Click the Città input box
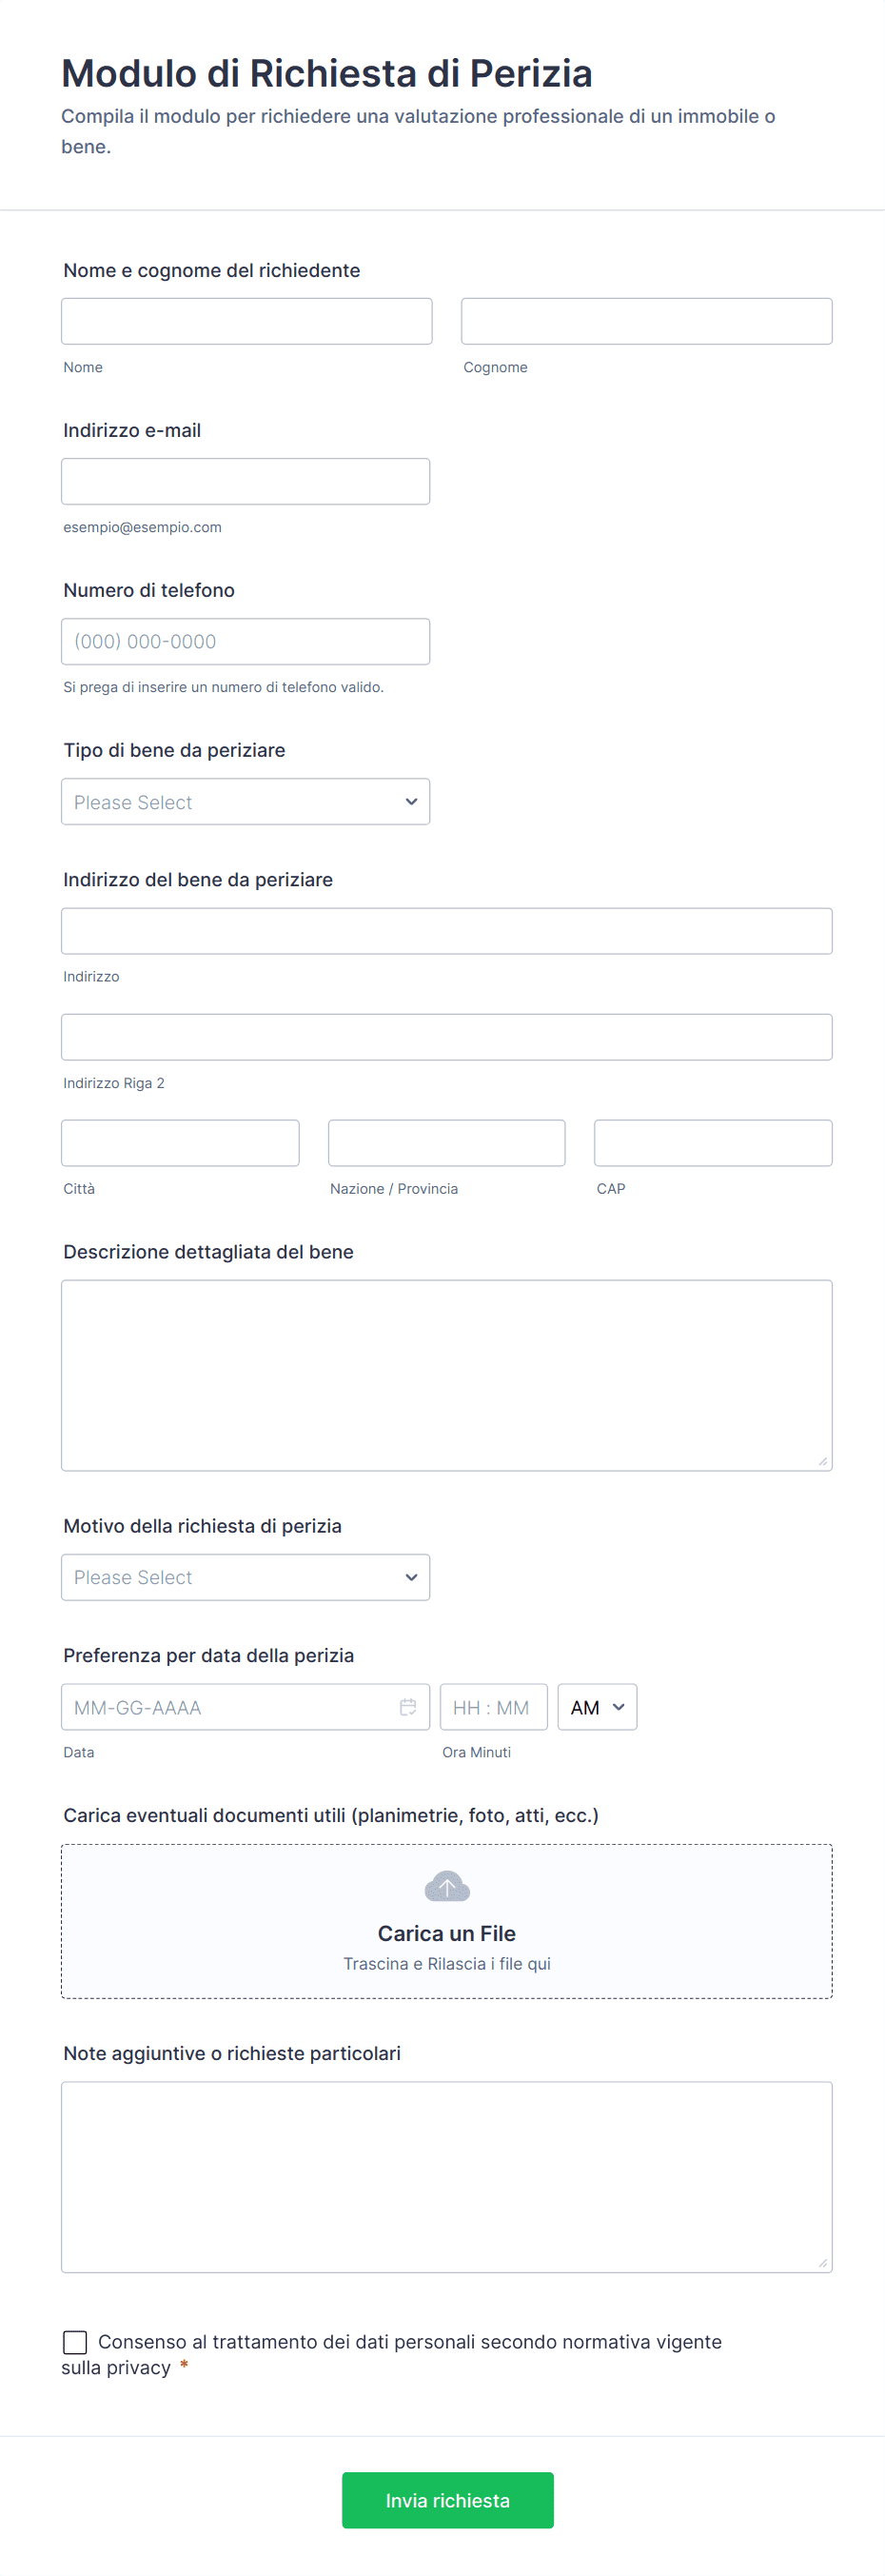885x2576 pixels. click(180, 1143)
